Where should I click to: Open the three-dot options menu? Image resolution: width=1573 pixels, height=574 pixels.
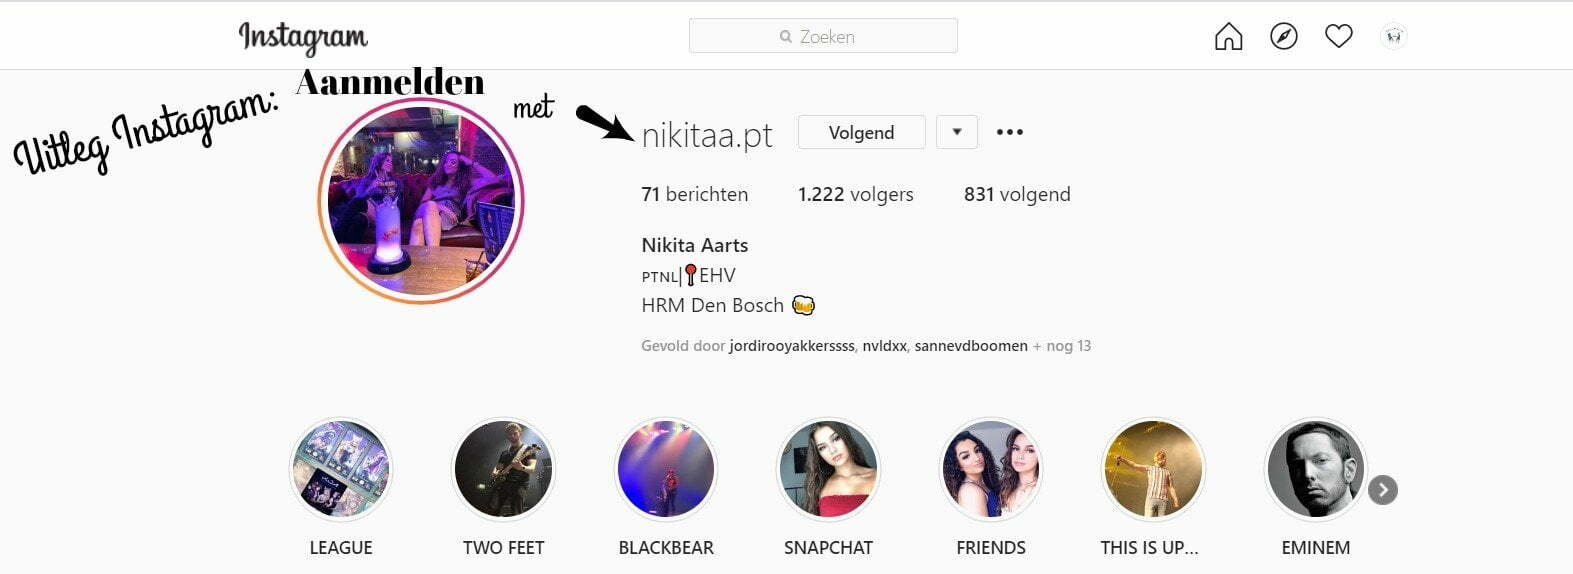(1010, 132)
